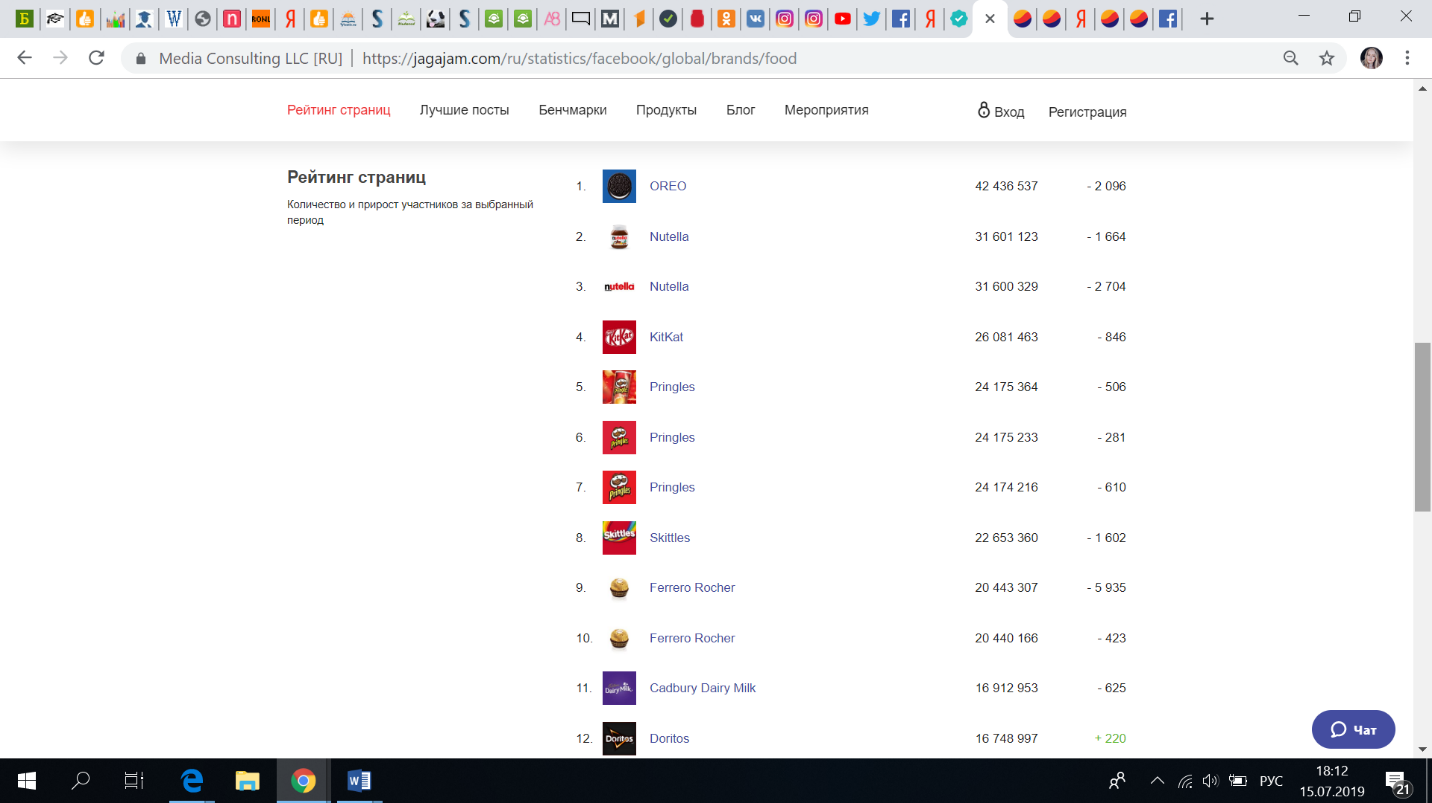Open the OREO page logo thumbnail
1432x803 pixels.
(x=619, y=186)
